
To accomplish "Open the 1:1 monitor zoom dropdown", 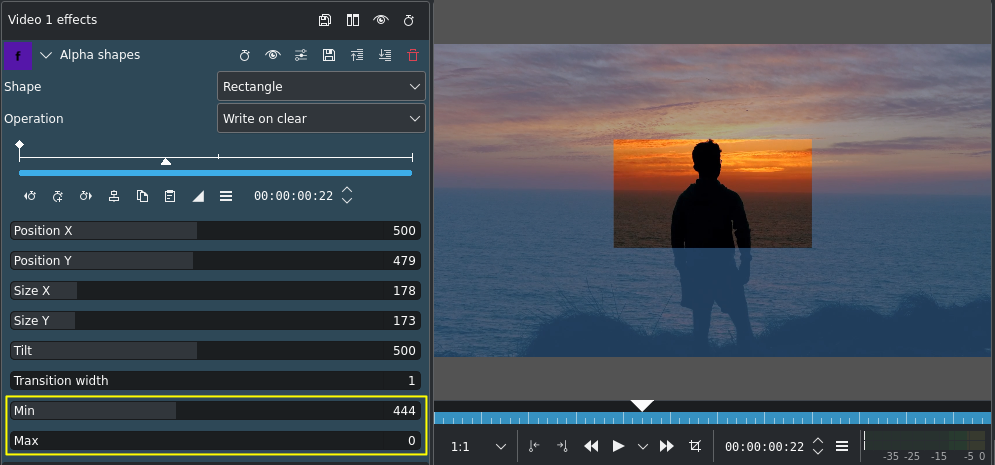I will [x=478, y=447].
